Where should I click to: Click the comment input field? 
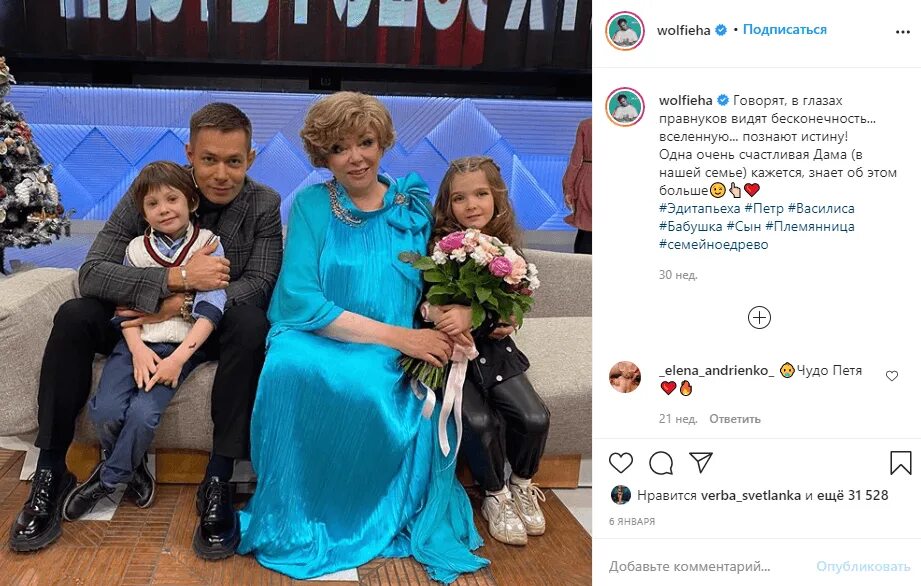click(708, 566)
